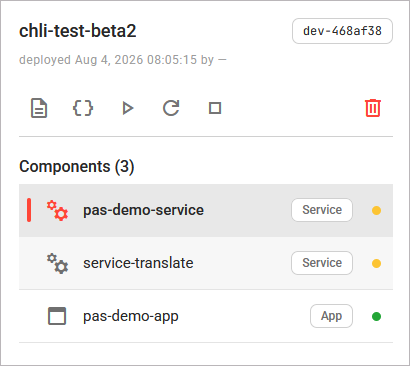The height and width of the screenshot is (366, 410).
Task: Stop deployment with the square icon
Action: [215, 108]
